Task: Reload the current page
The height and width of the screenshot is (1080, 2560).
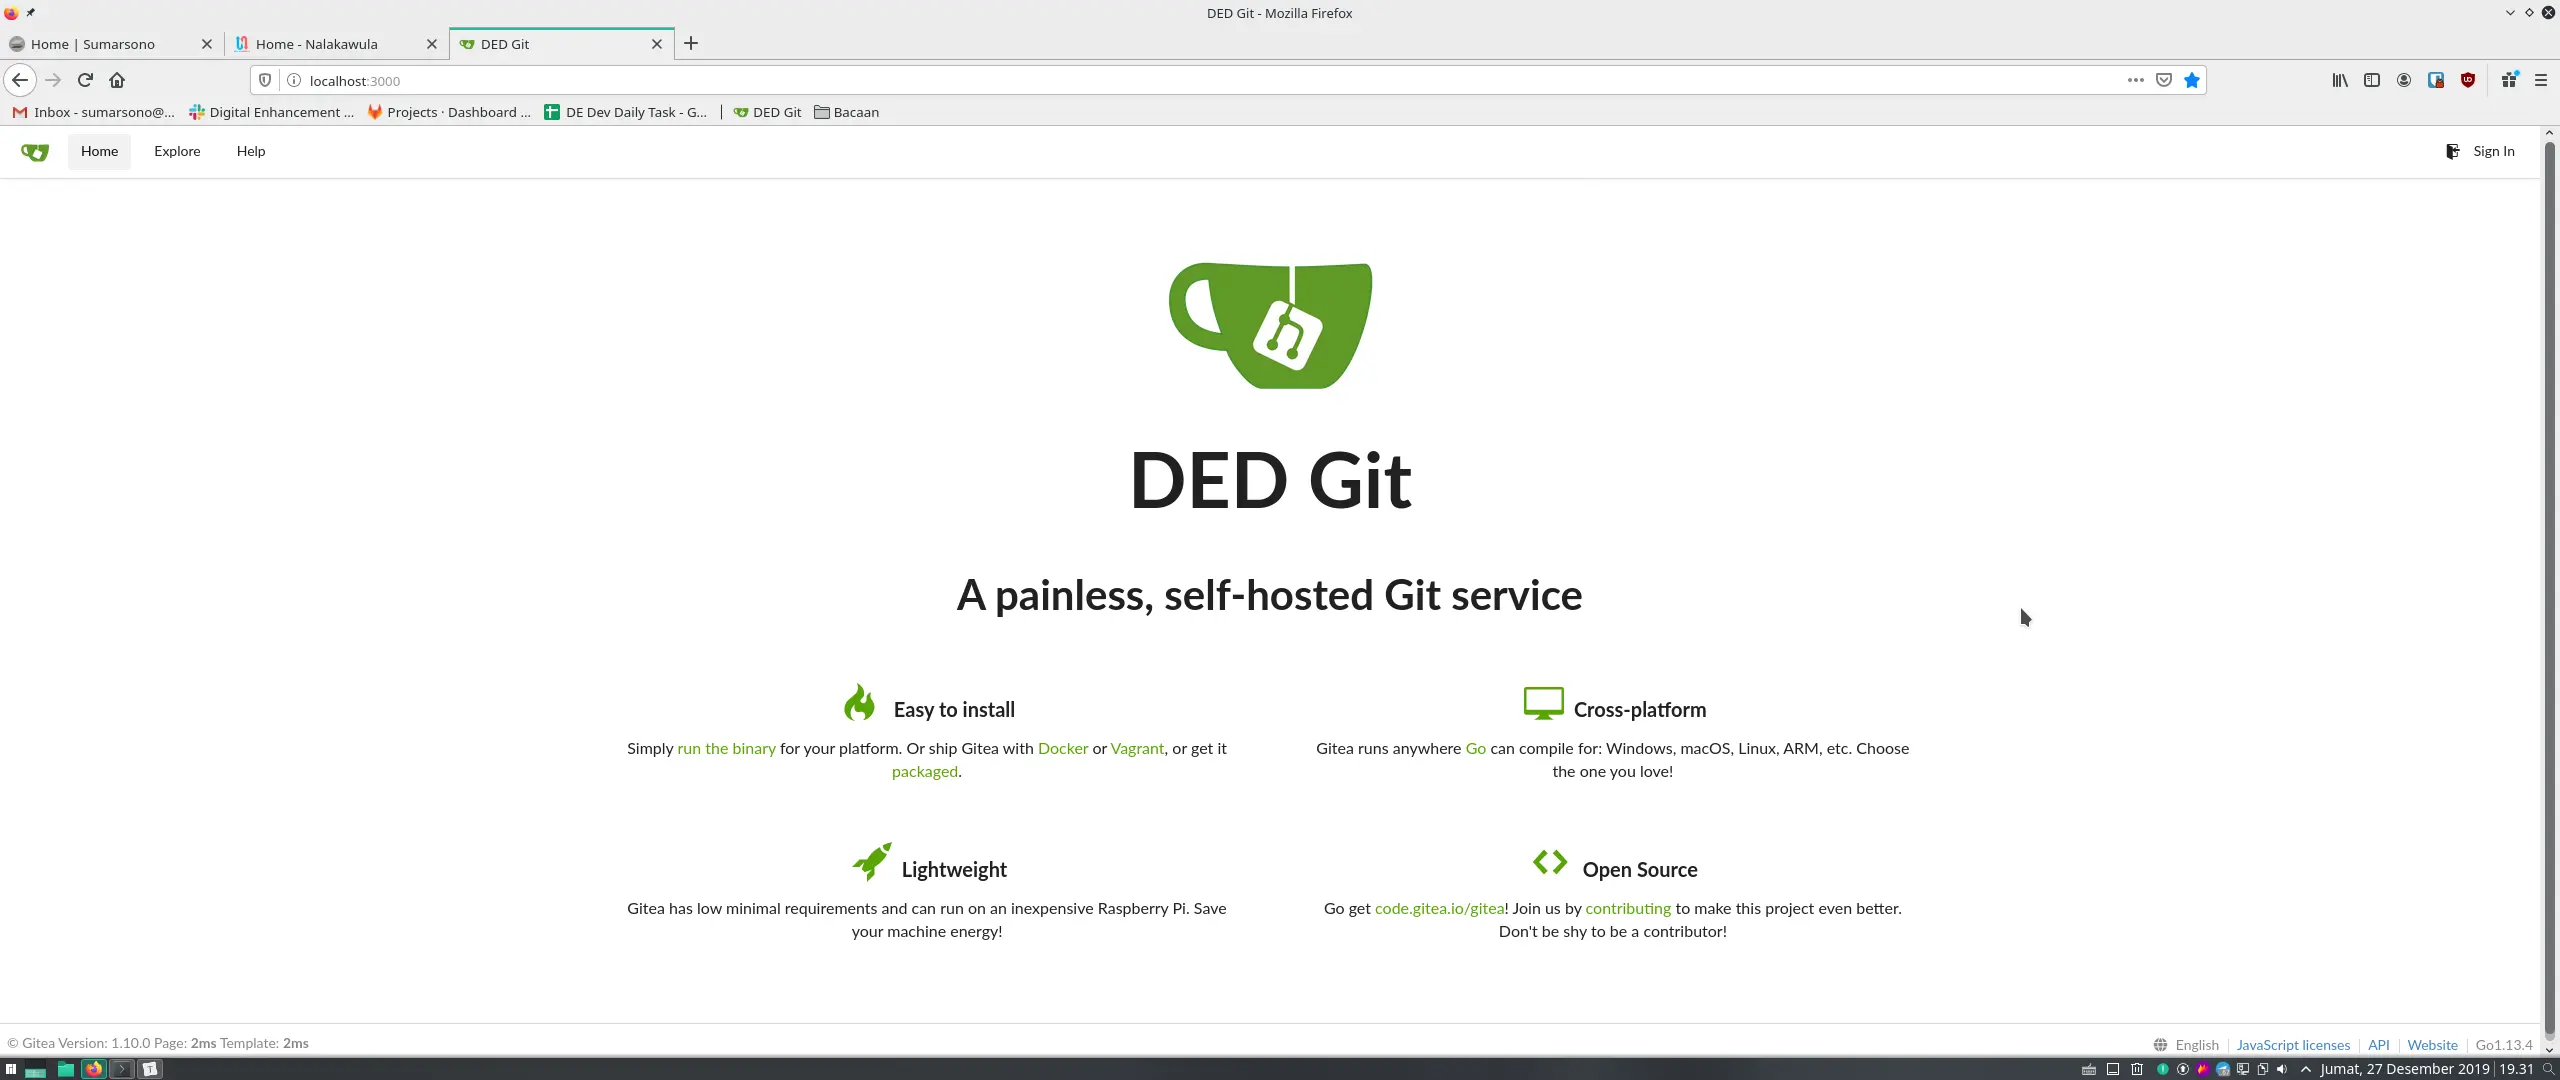Action: point(85,80)
